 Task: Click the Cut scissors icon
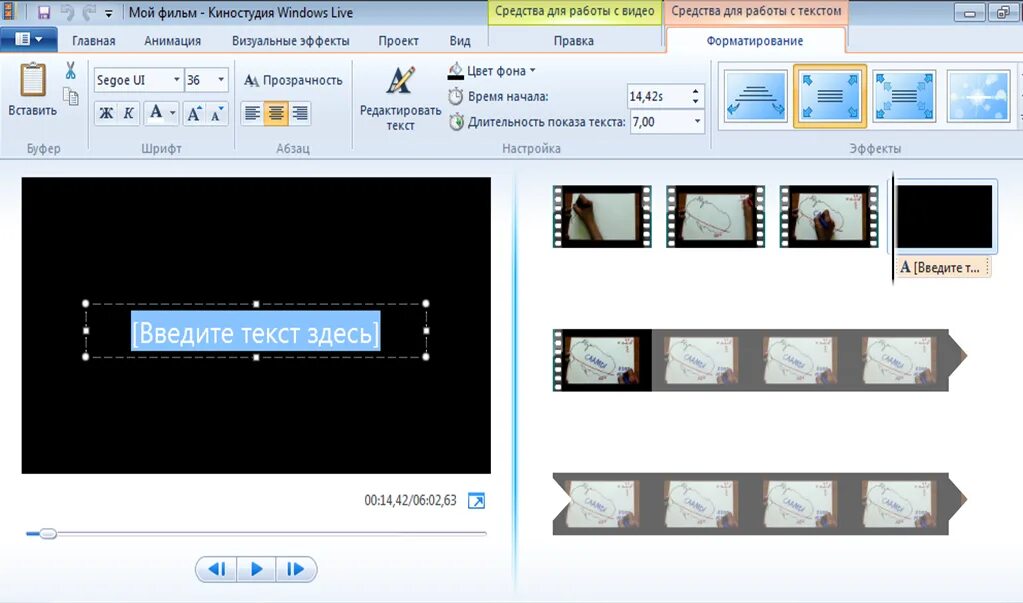[x=70, y=70]
